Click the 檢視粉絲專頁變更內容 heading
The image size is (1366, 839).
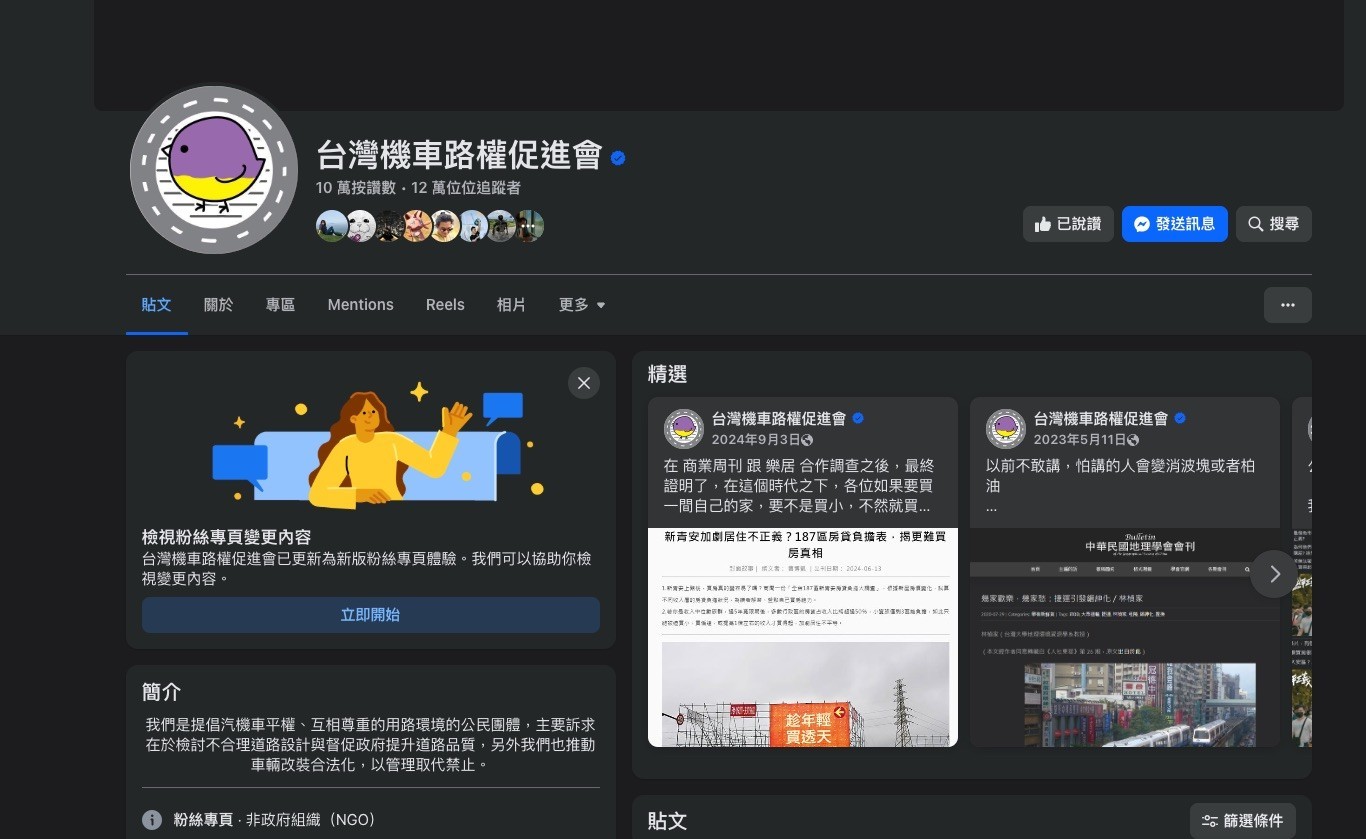[x=227, y=537]
